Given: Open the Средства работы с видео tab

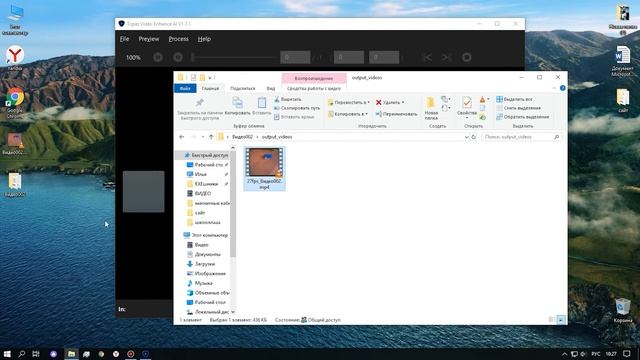Looking at the screenshot, I should (313, 88).
